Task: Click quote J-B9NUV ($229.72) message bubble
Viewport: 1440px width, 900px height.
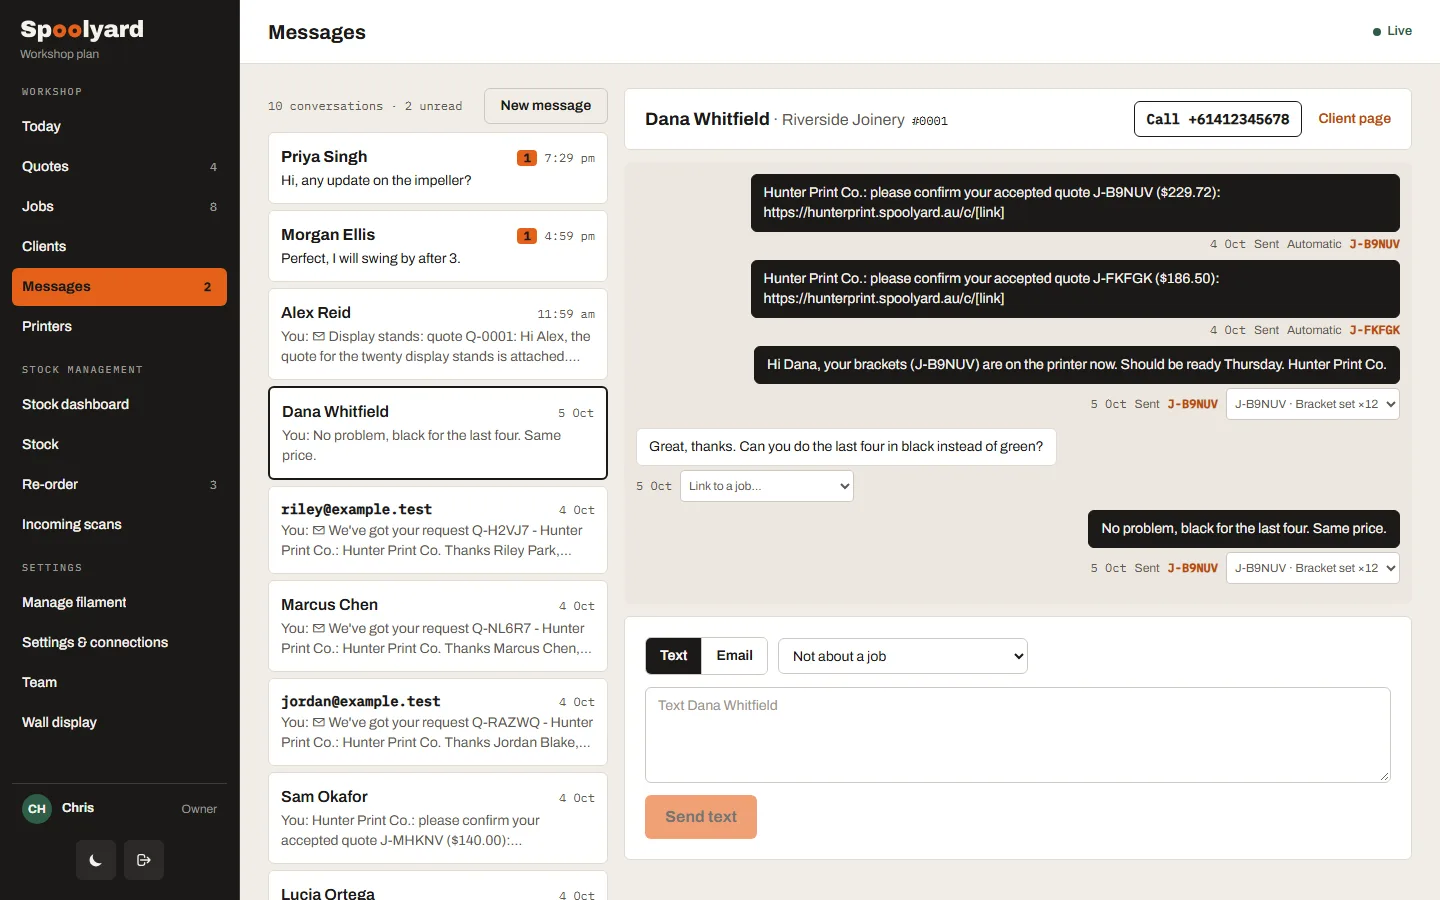Action: tap(1075, 203)
